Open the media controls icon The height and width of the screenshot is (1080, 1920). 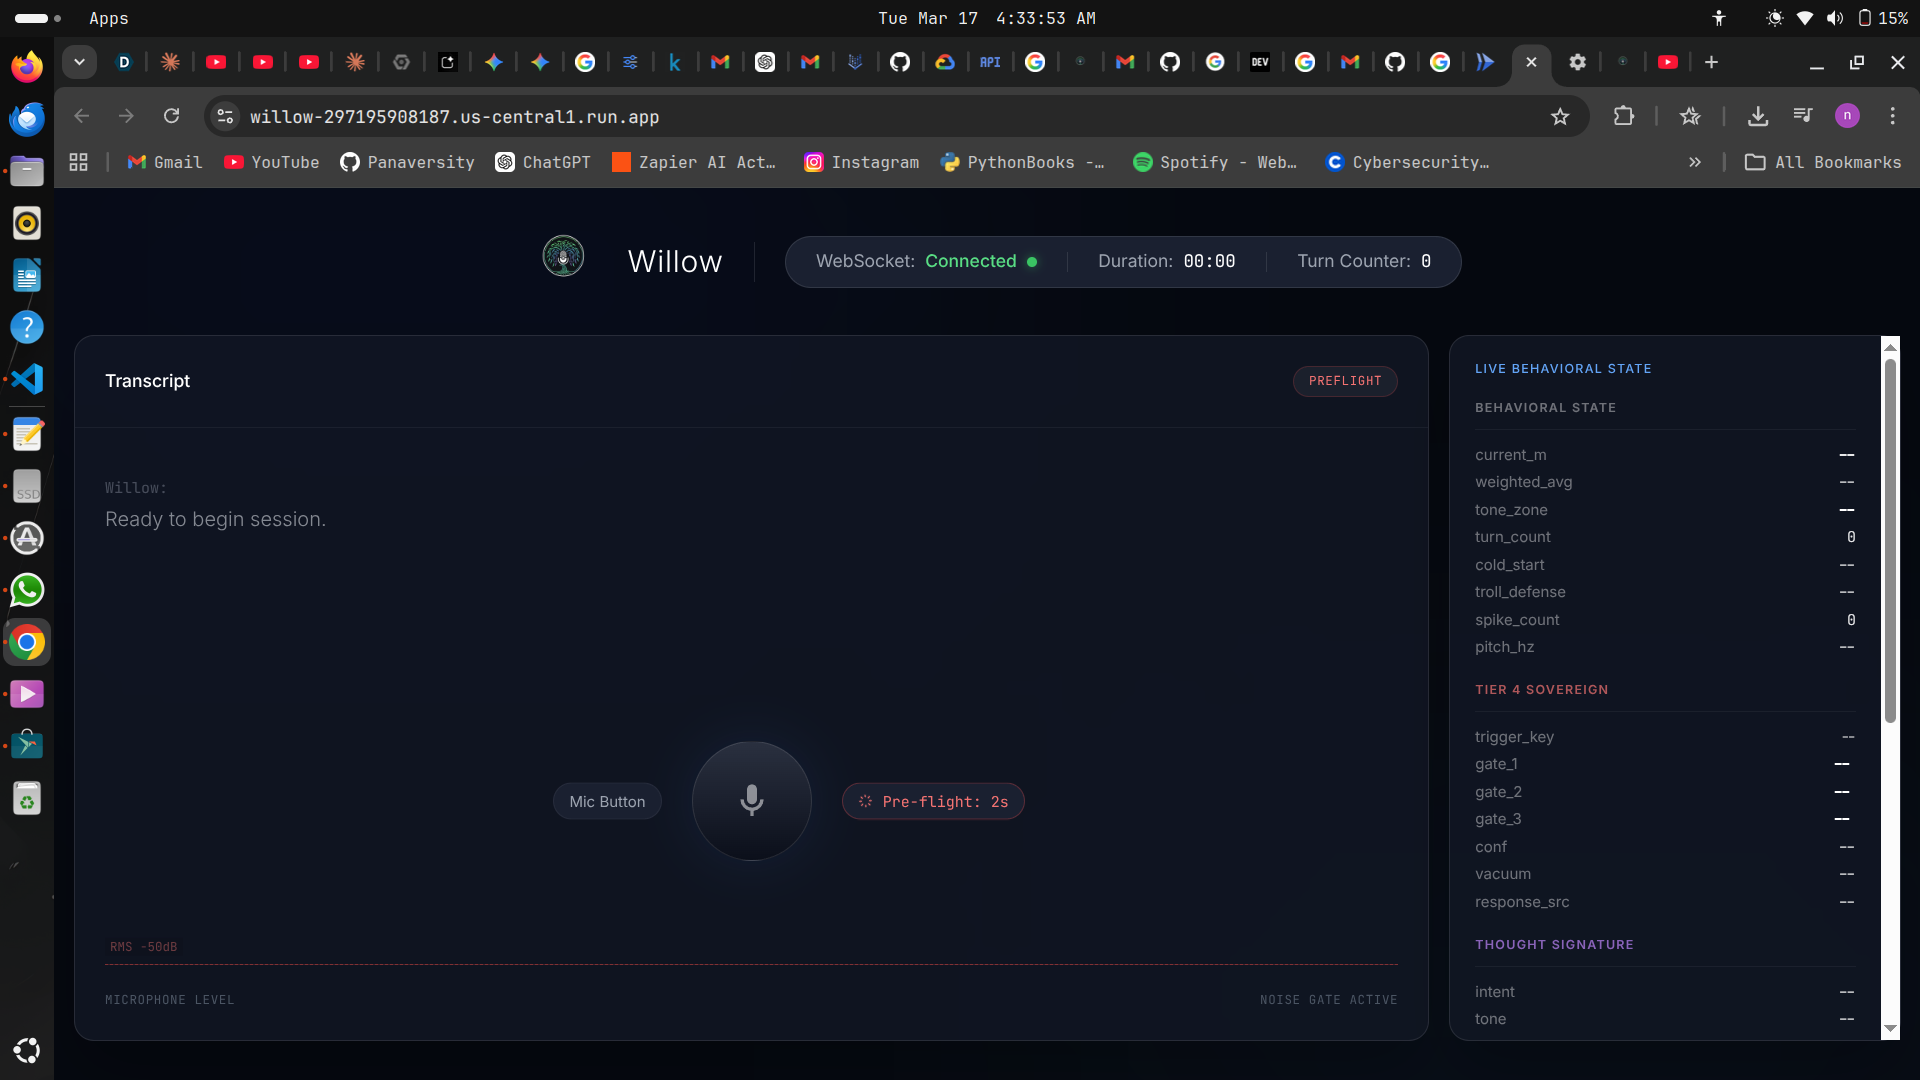click(x=1802, y=116)
